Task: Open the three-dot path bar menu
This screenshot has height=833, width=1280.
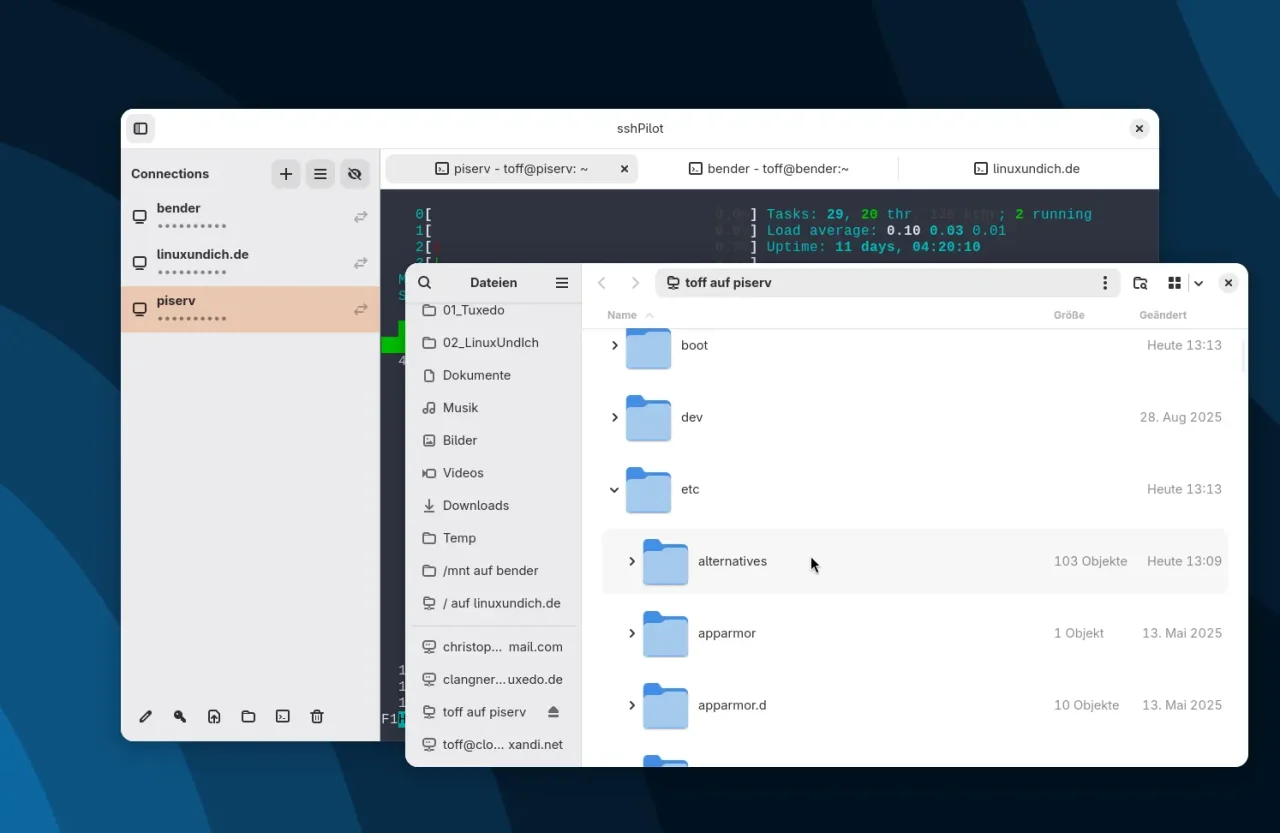Action: pyautogui.click(x=1105, y=282)
